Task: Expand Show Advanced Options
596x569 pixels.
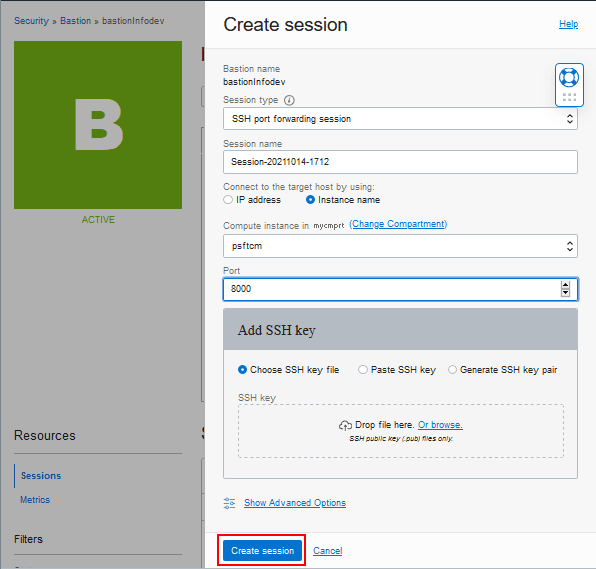Action: pyautogui.click(x=295, y=502)
